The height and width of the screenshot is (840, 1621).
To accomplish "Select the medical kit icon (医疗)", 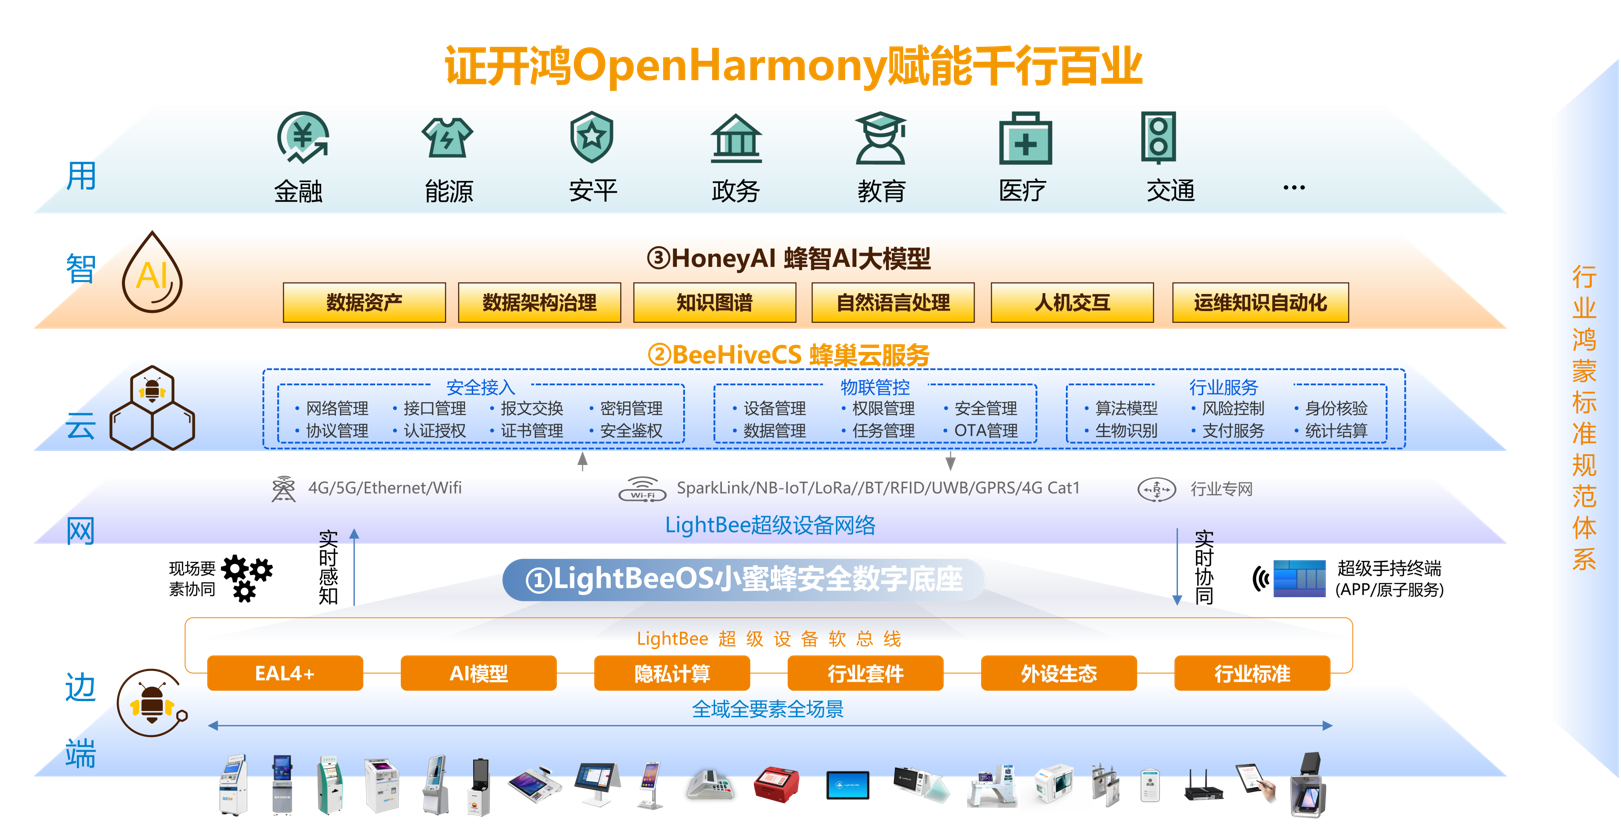I will pyautogui.click(x=1025, y=139).
